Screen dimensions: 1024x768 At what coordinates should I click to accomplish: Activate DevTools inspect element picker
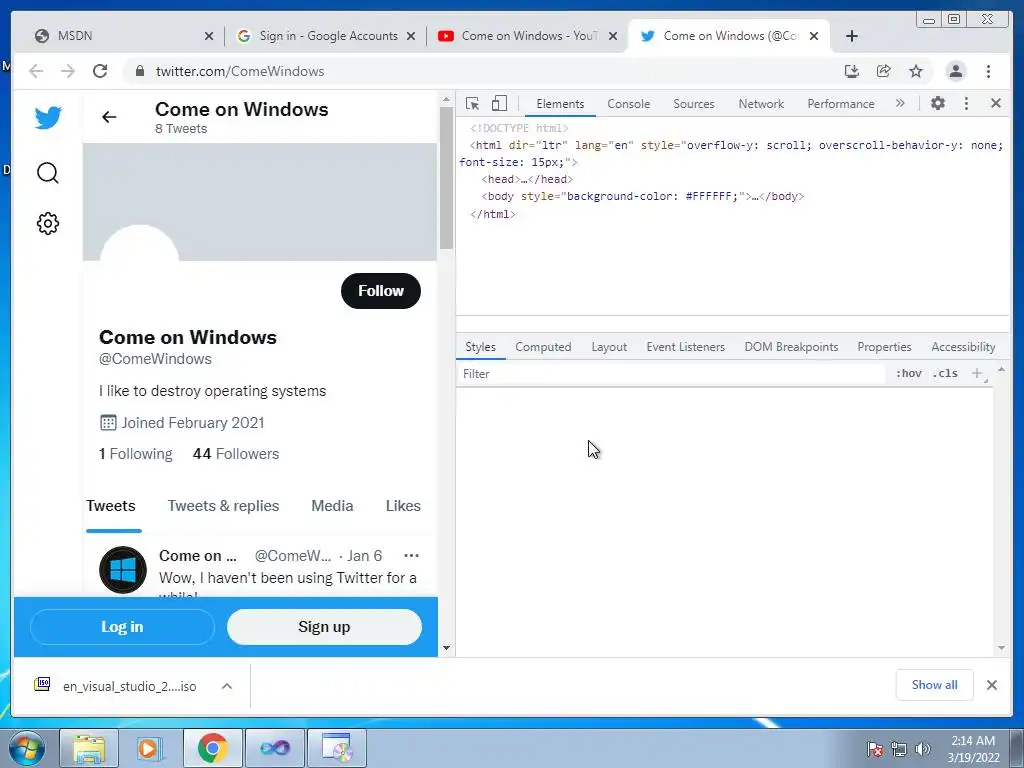click(x=473, y=103)
